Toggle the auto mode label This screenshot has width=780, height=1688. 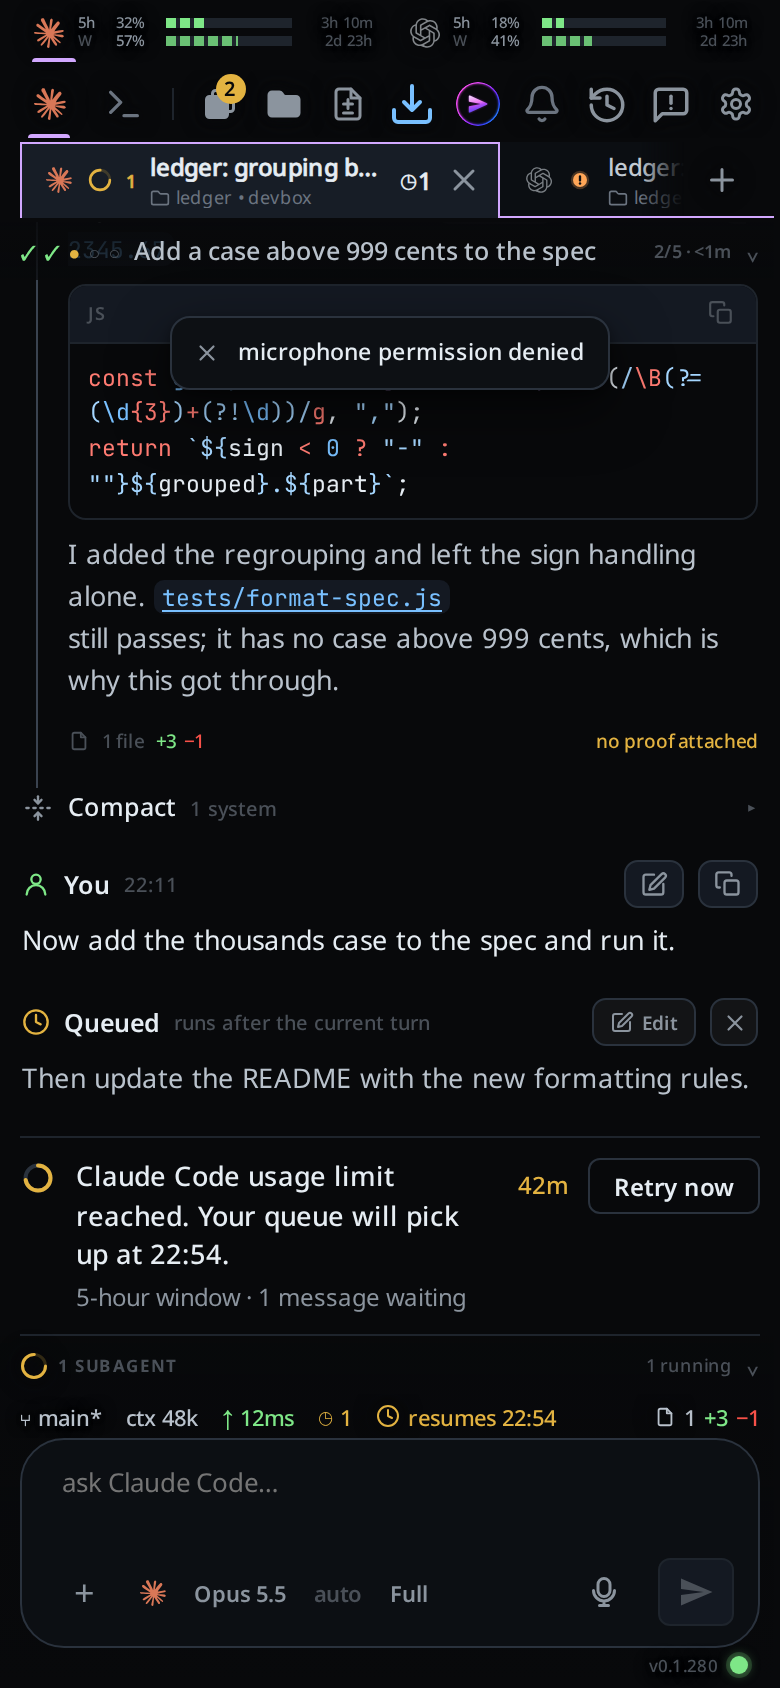pyautogui.click(x=337, y=1594)
